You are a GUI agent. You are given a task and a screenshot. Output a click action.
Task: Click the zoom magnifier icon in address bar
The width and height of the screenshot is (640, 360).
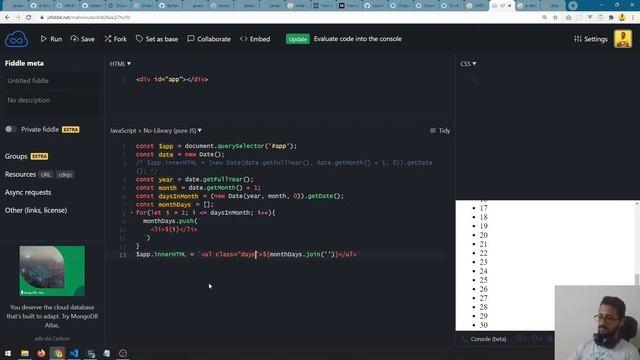coord(544,18)
